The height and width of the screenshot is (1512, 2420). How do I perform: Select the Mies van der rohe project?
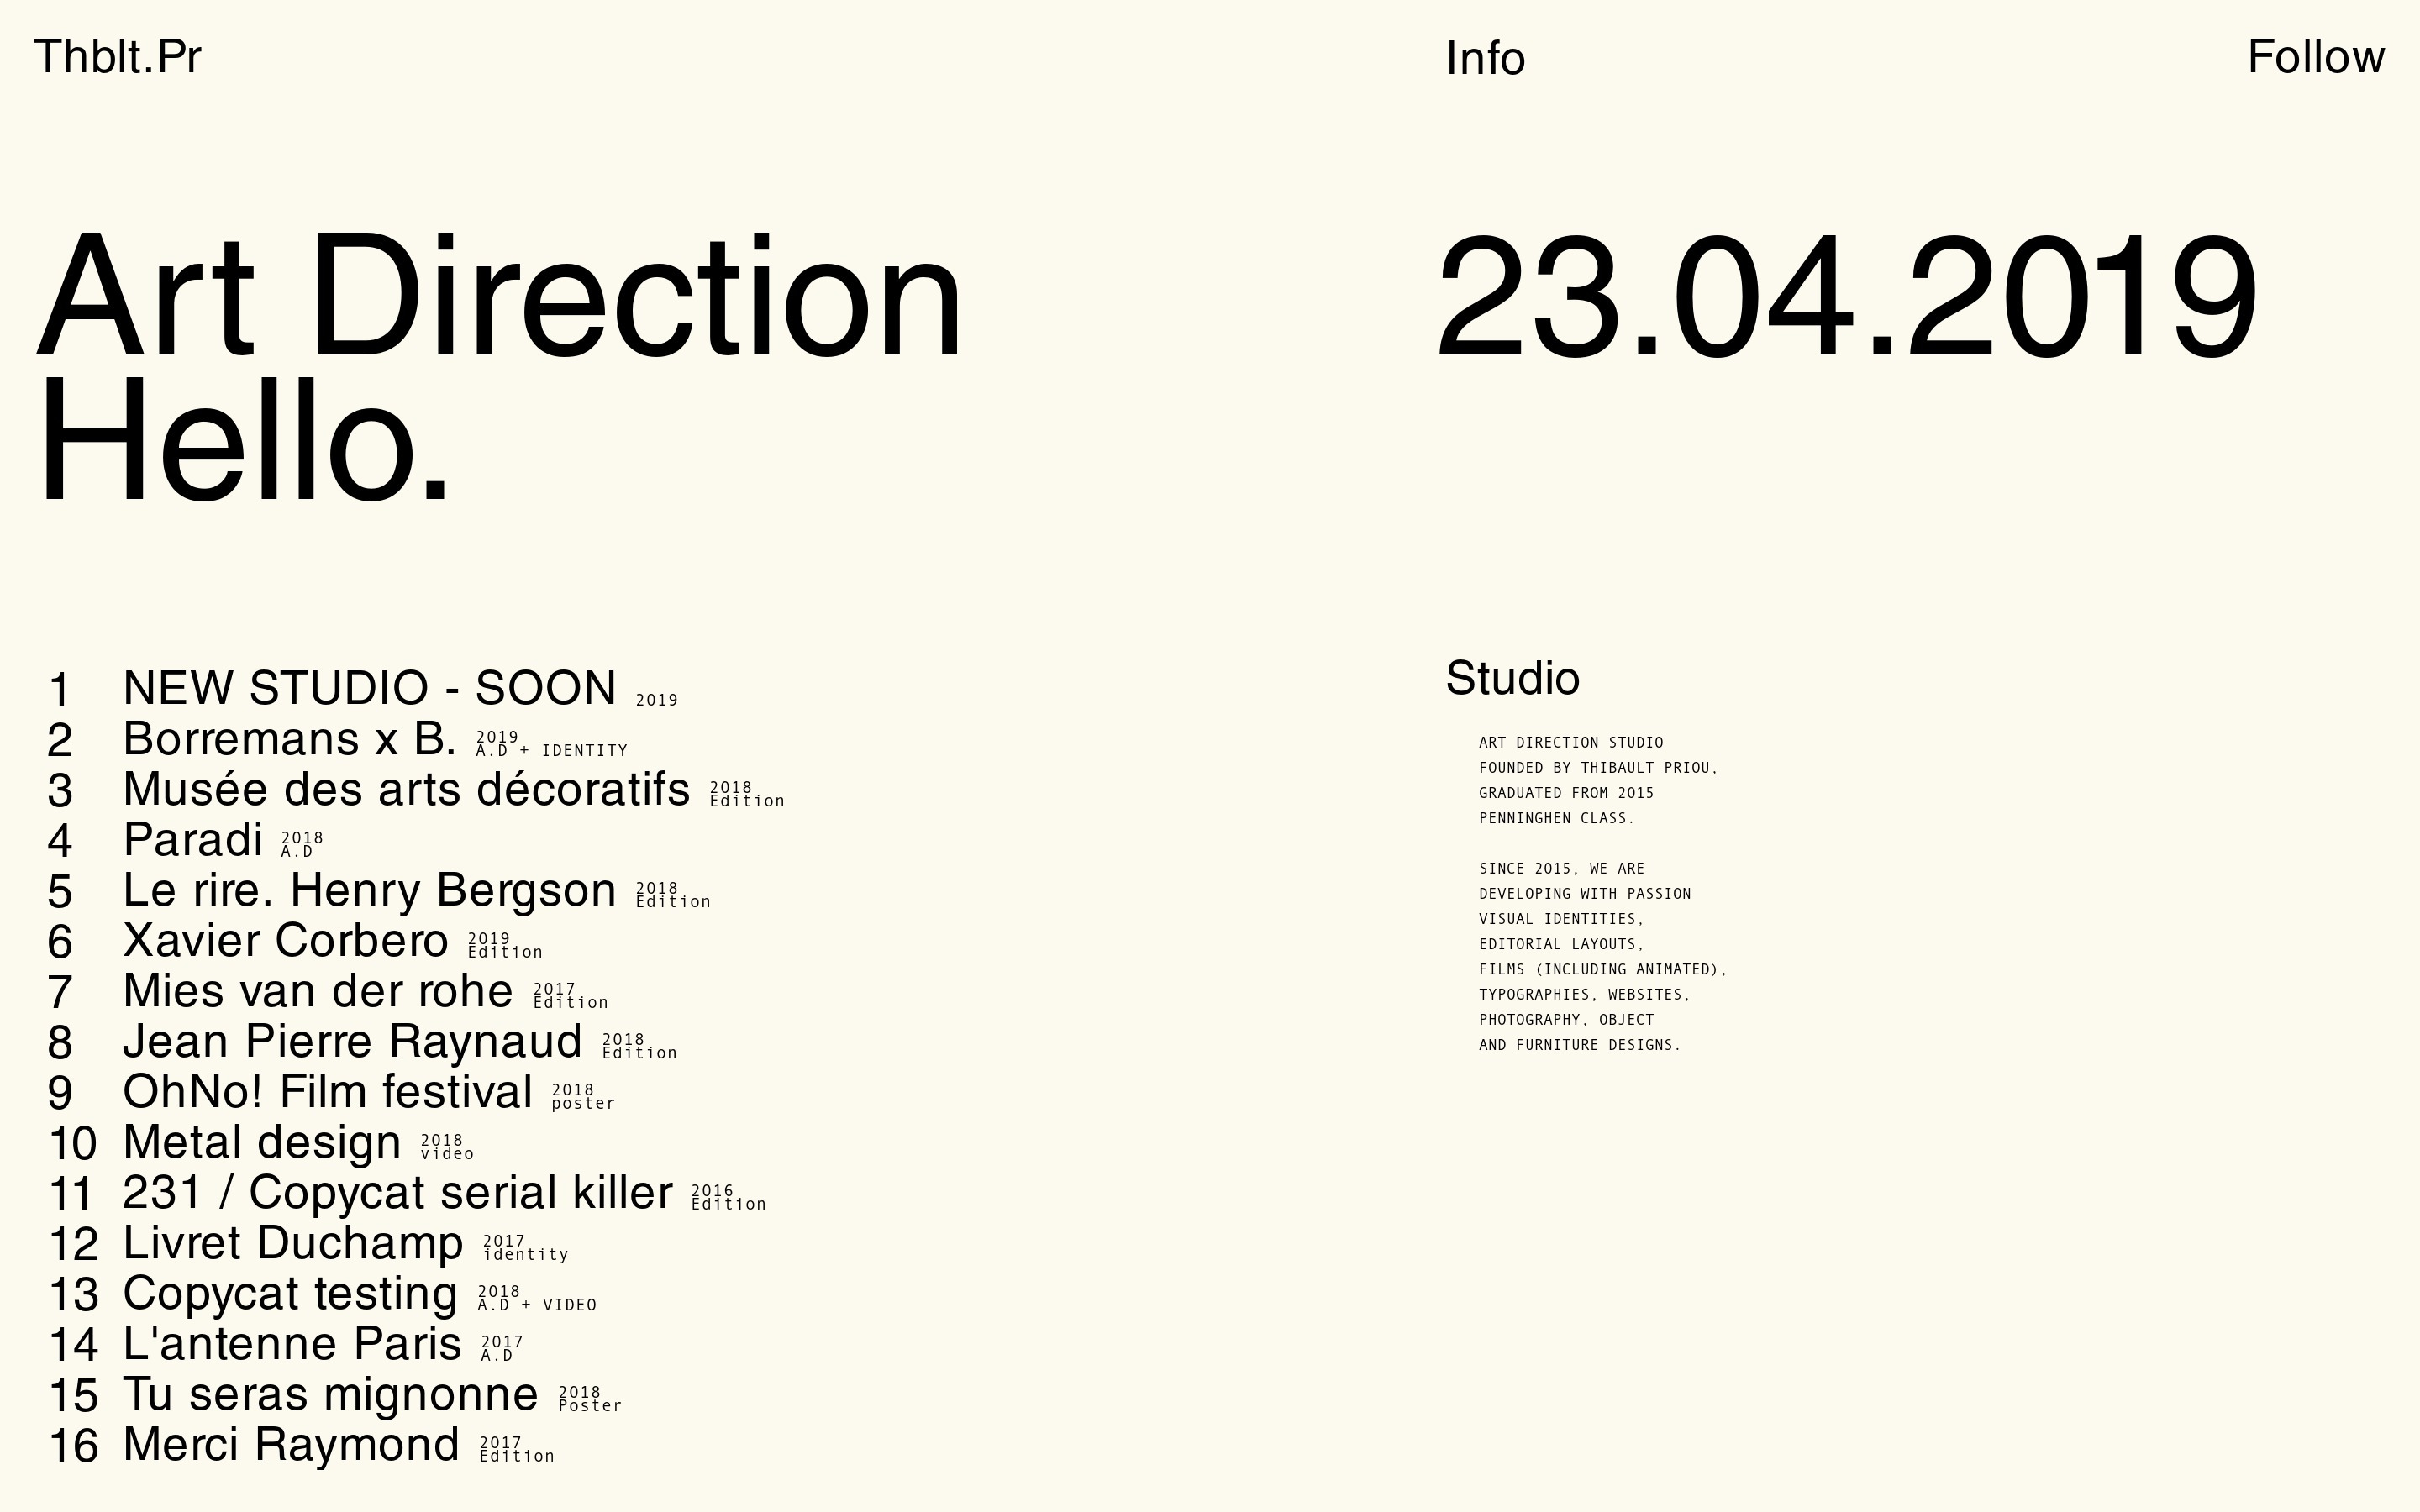tap(318, 991)
